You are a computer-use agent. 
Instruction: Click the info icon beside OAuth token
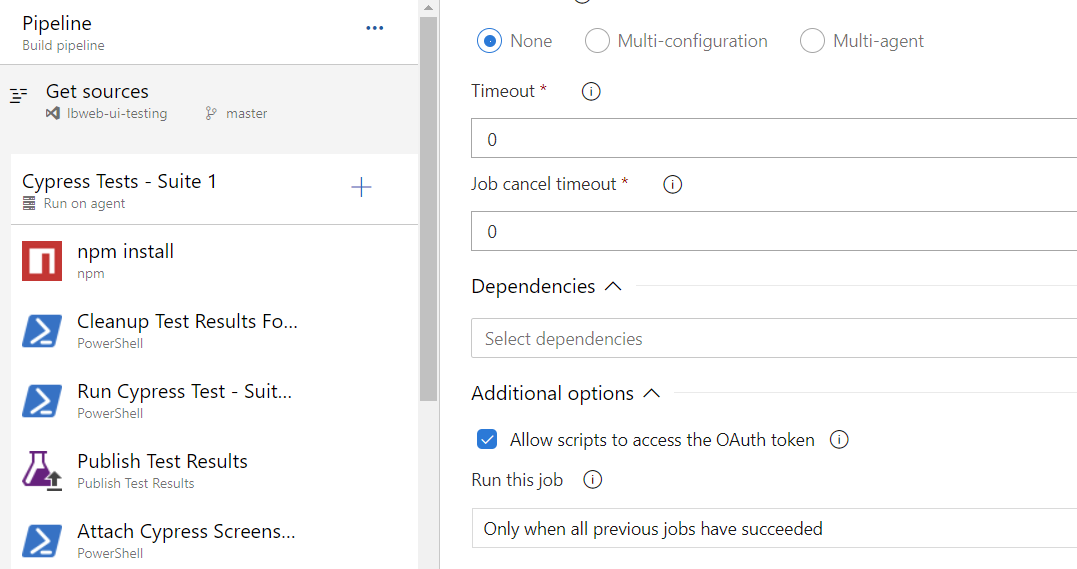tap(840, 440)
